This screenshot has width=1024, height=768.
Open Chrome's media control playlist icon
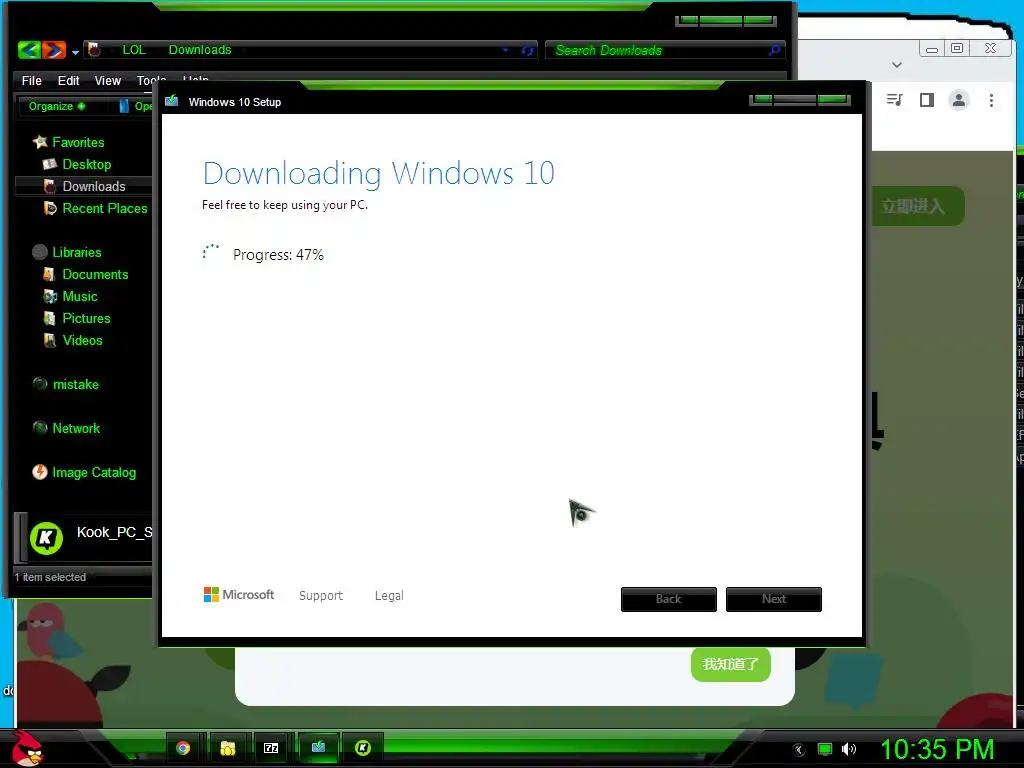[x=894, y=100]
